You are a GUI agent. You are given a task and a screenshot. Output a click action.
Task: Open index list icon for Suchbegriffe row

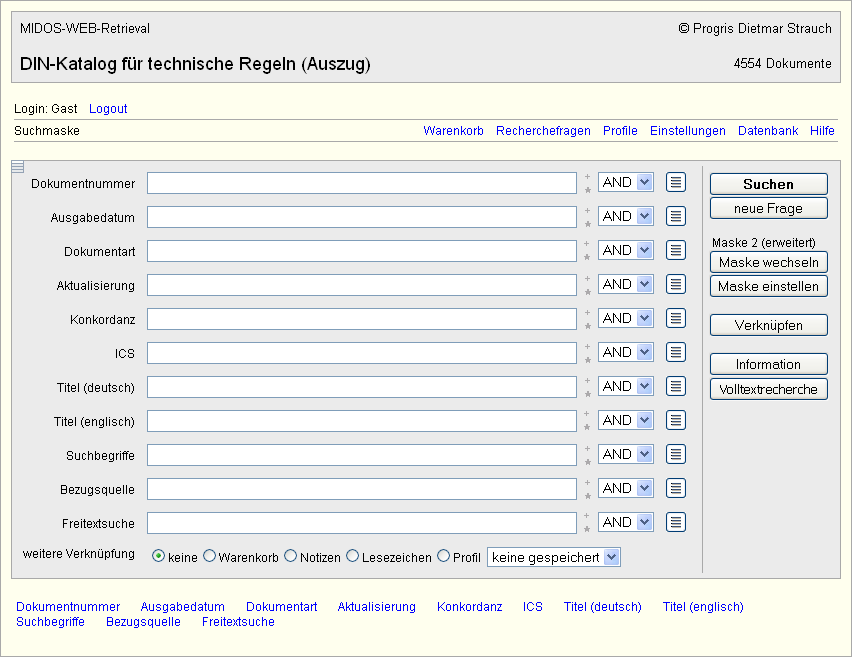point(676,454)
